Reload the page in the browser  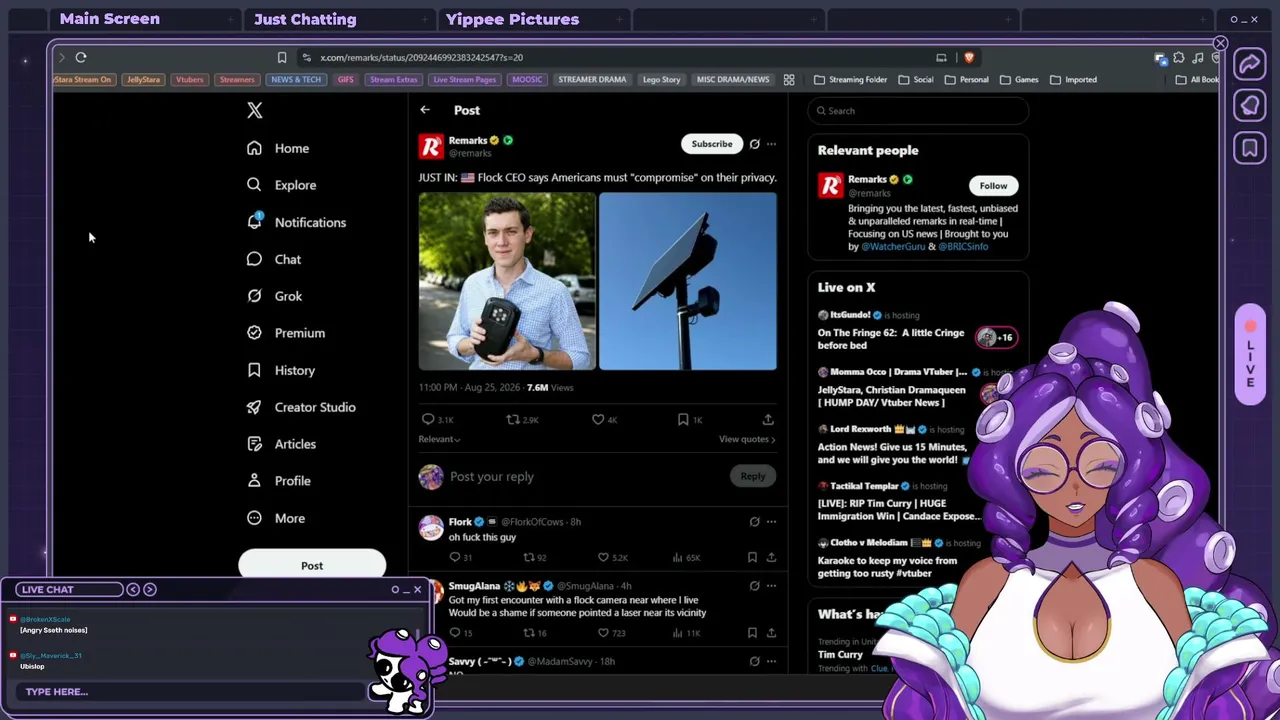pyautogui.click(x=81, y=58)
